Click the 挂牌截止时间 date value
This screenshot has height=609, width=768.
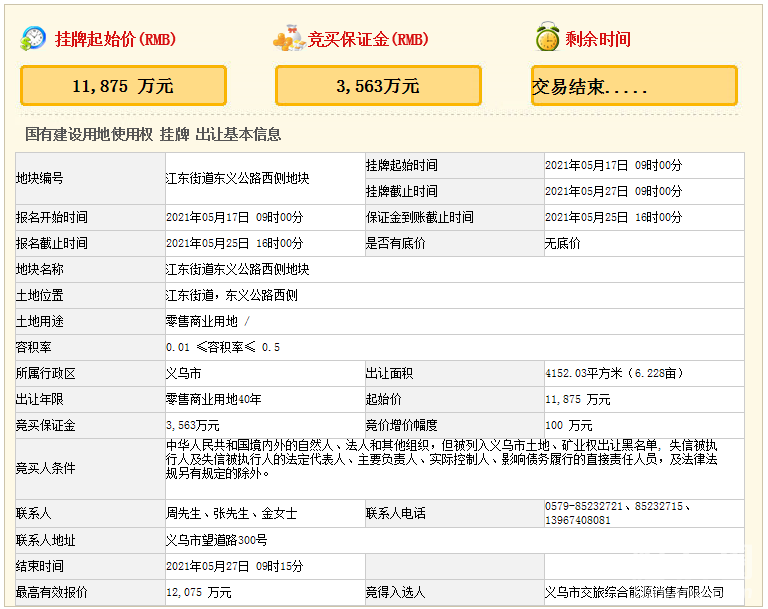pyautogui.click(x=613, y=191)
